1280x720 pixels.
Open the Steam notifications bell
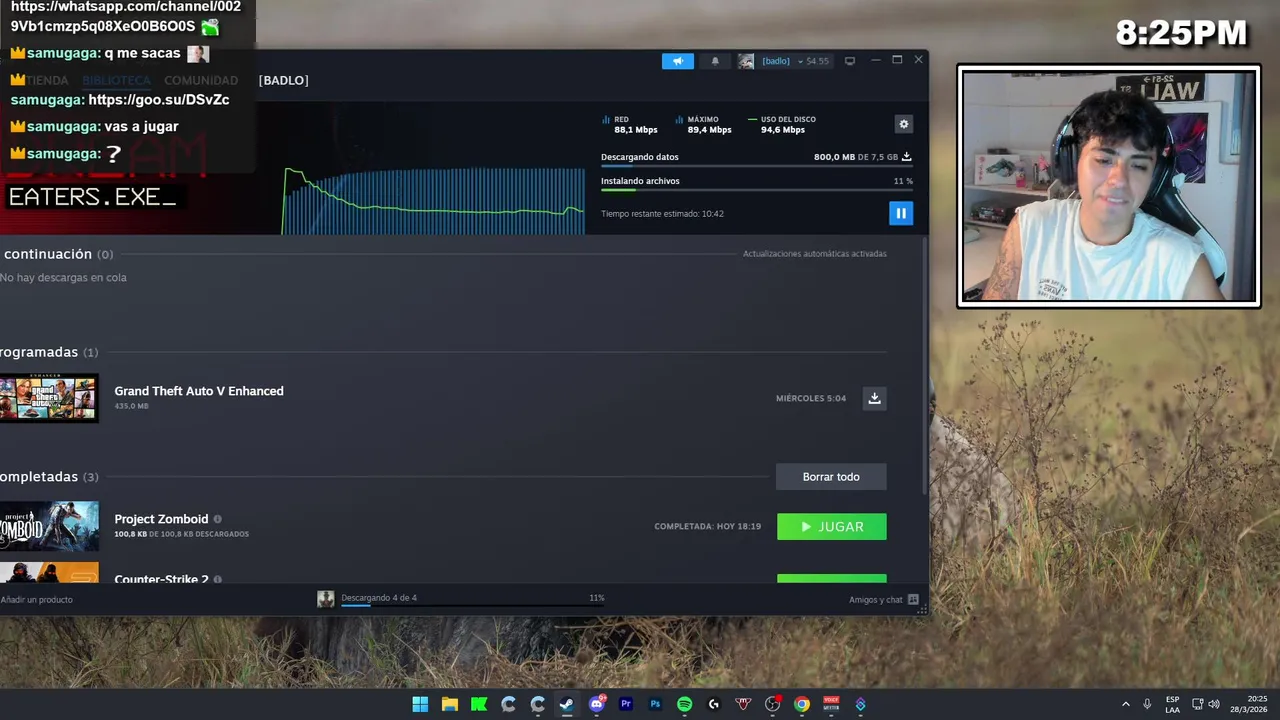(715, 61)
